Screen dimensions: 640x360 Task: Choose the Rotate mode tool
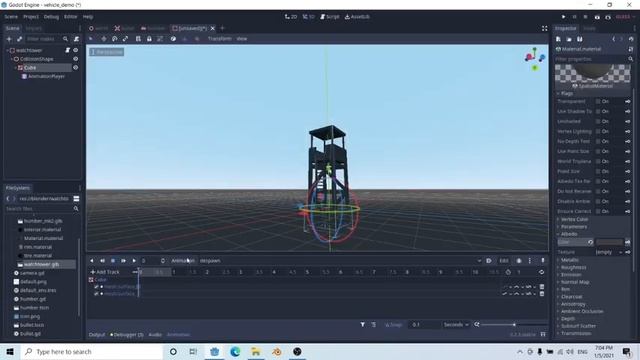(x=115, y=39)
